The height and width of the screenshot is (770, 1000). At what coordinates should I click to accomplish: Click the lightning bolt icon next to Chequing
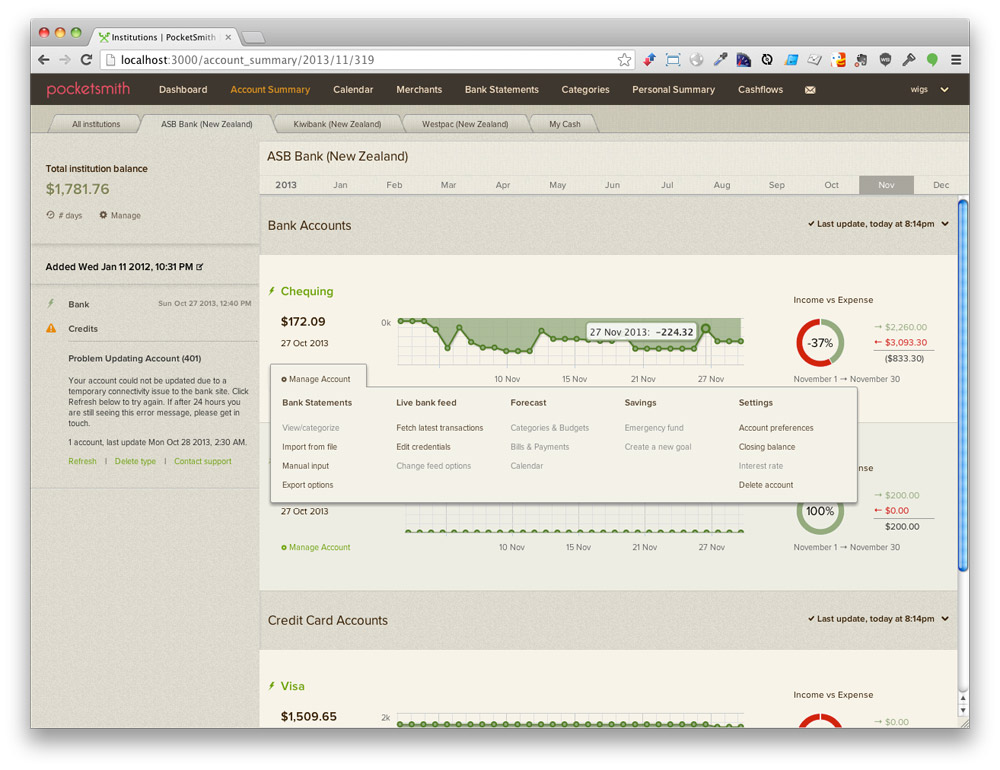coord(271,292)
